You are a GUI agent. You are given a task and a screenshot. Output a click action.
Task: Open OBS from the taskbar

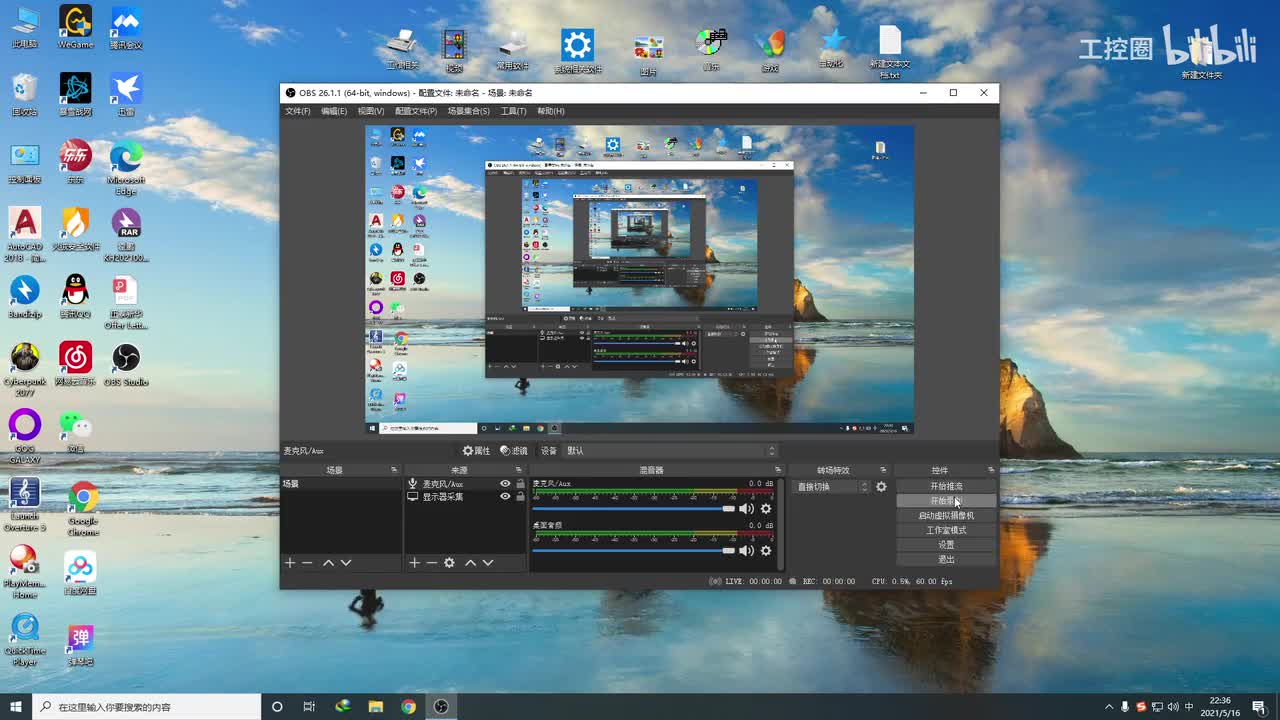point(441,707)
